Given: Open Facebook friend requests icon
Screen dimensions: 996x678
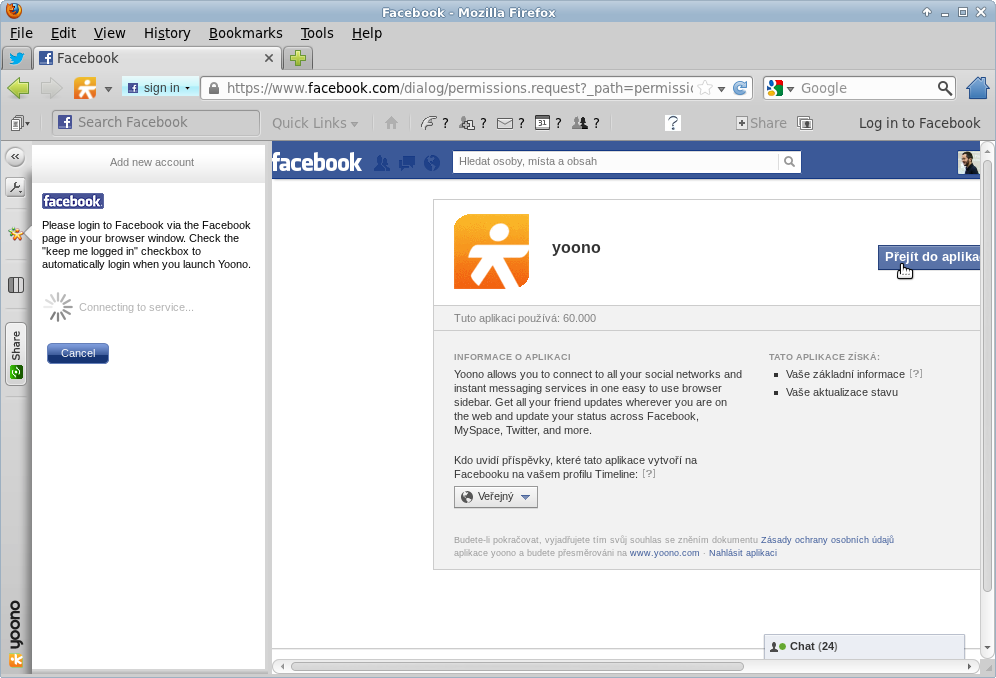Looking at the screenshot, I should point(382,163).
